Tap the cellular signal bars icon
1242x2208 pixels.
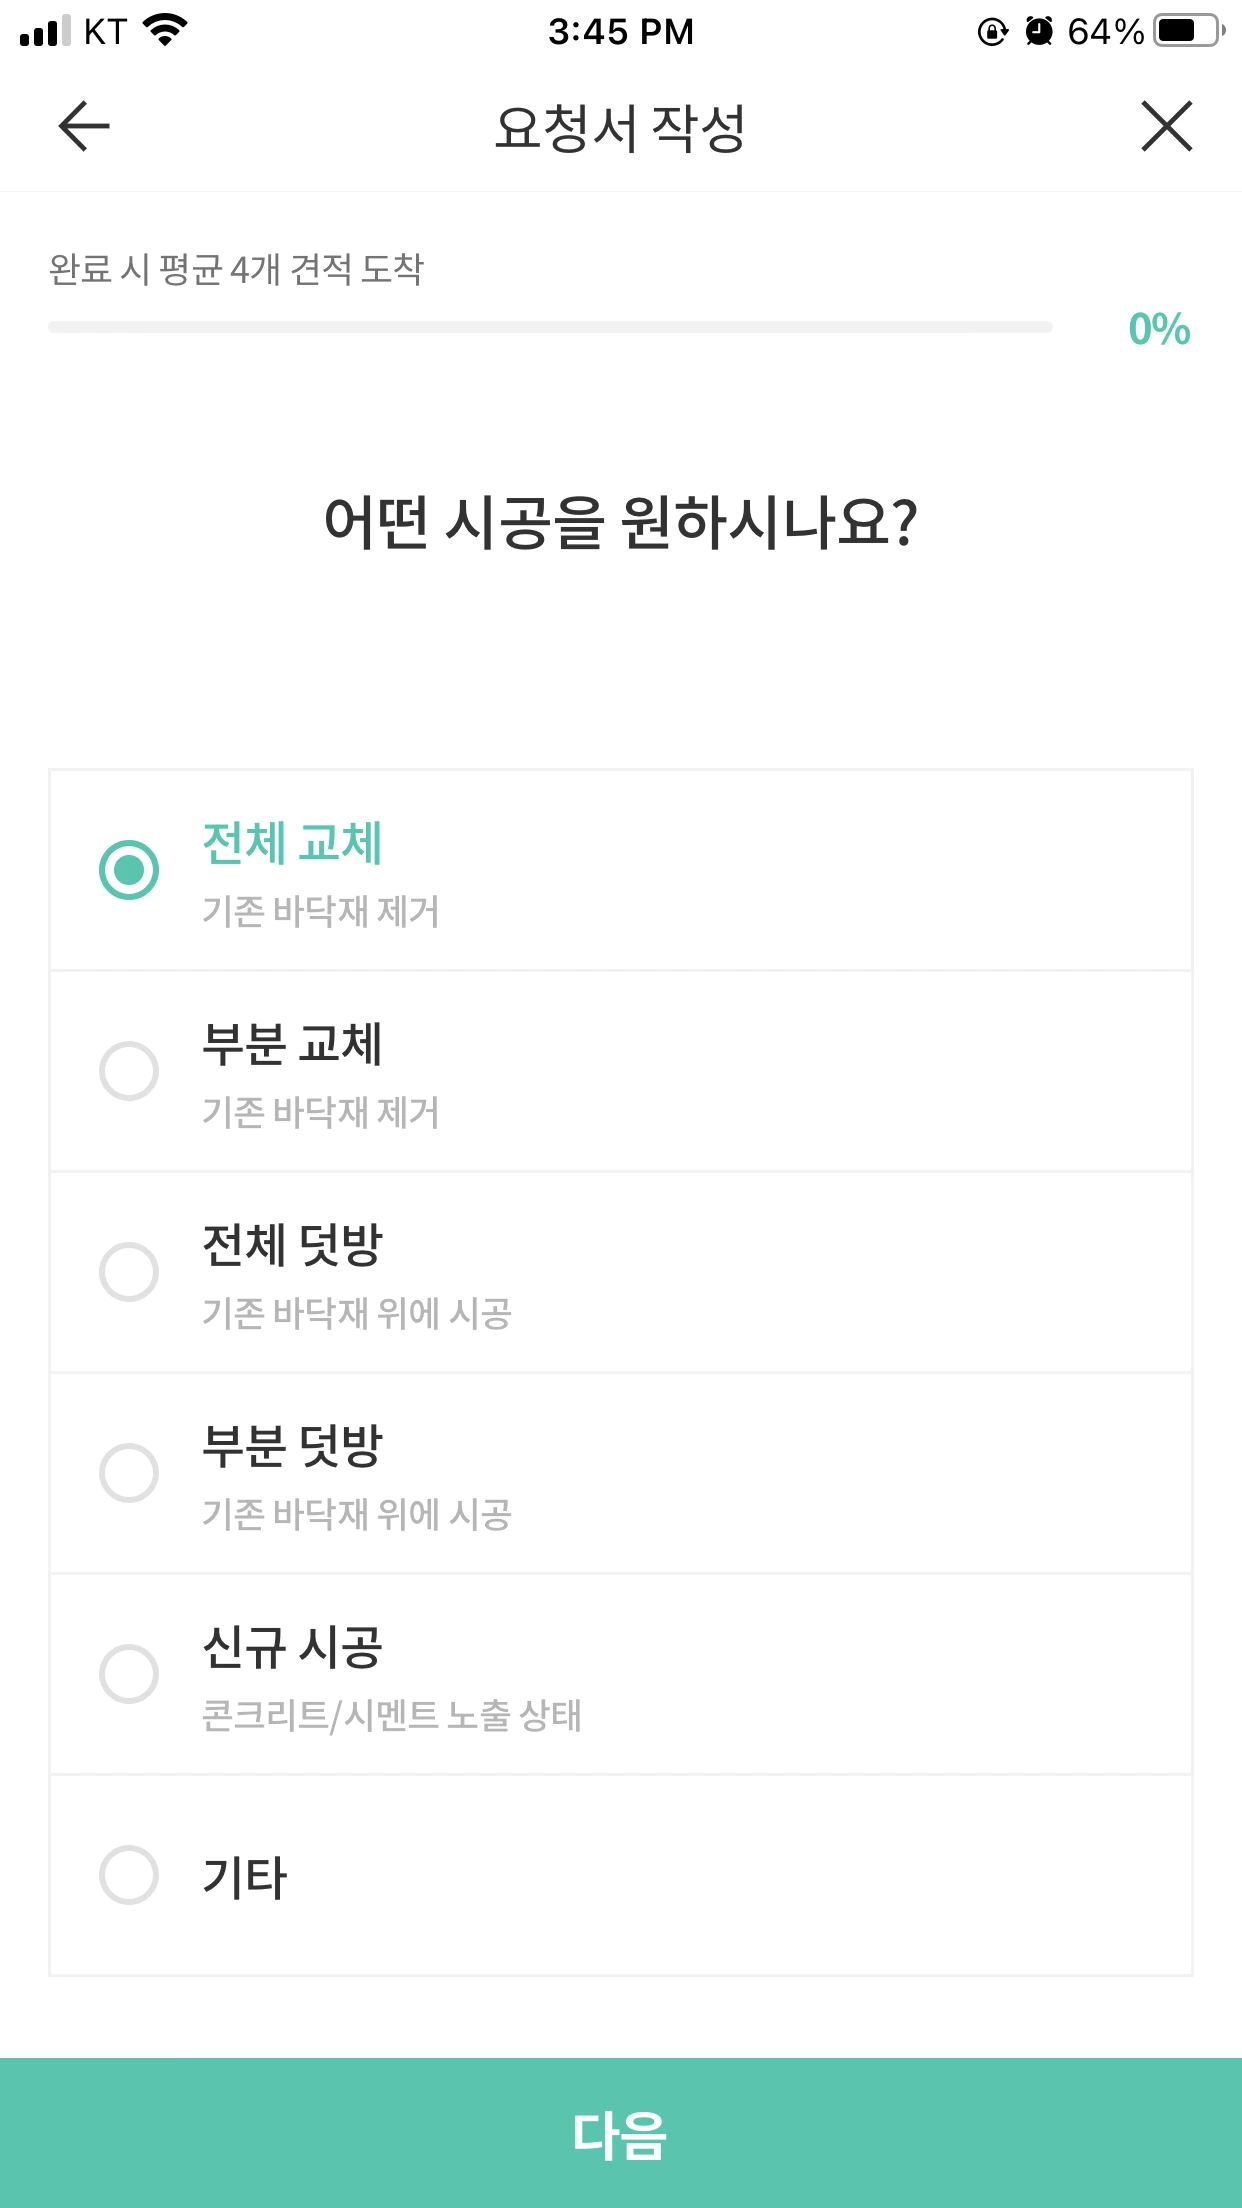pyautogui.click(x=45, y=31)
